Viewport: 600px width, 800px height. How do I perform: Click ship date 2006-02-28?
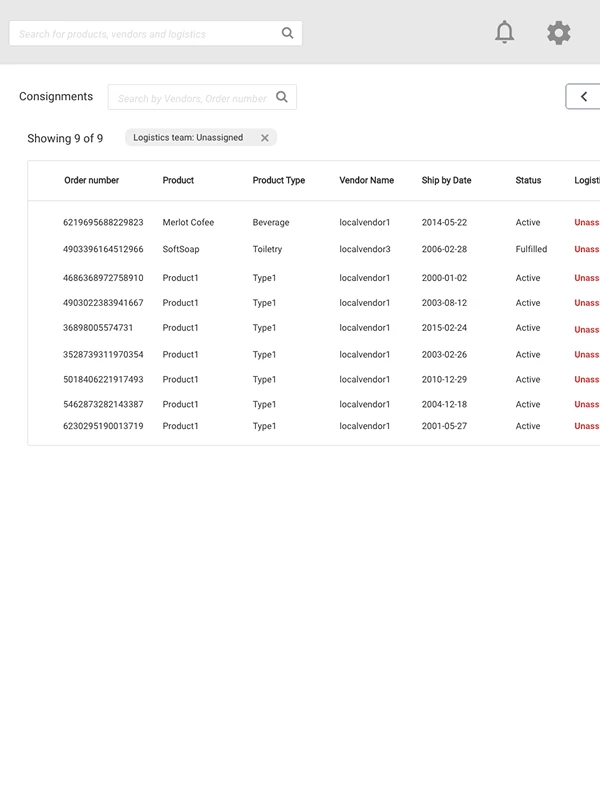click(444, 249)
